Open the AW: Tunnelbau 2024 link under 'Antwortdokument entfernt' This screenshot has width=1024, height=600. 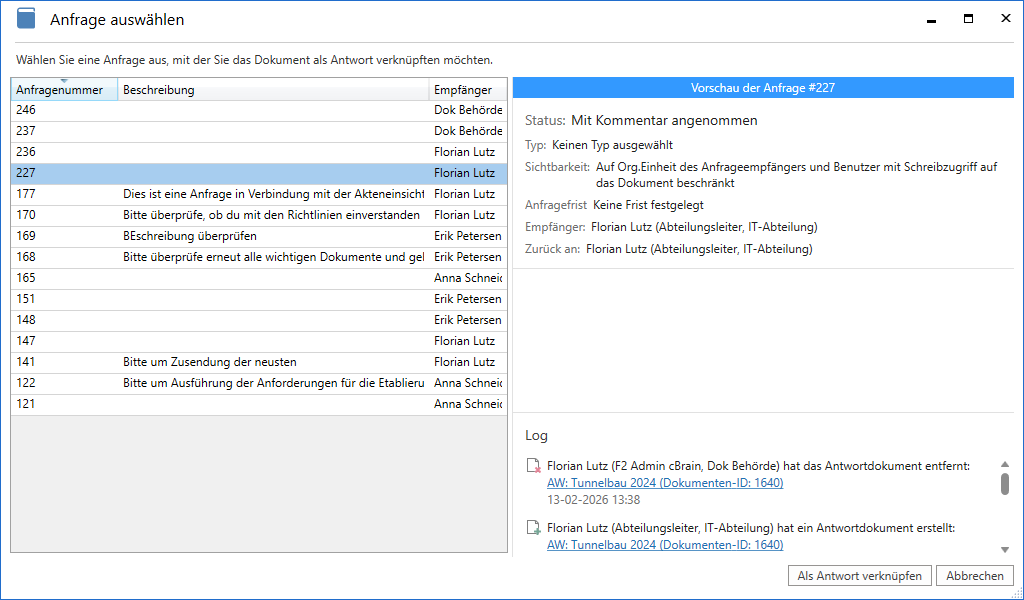coord(665,483)
